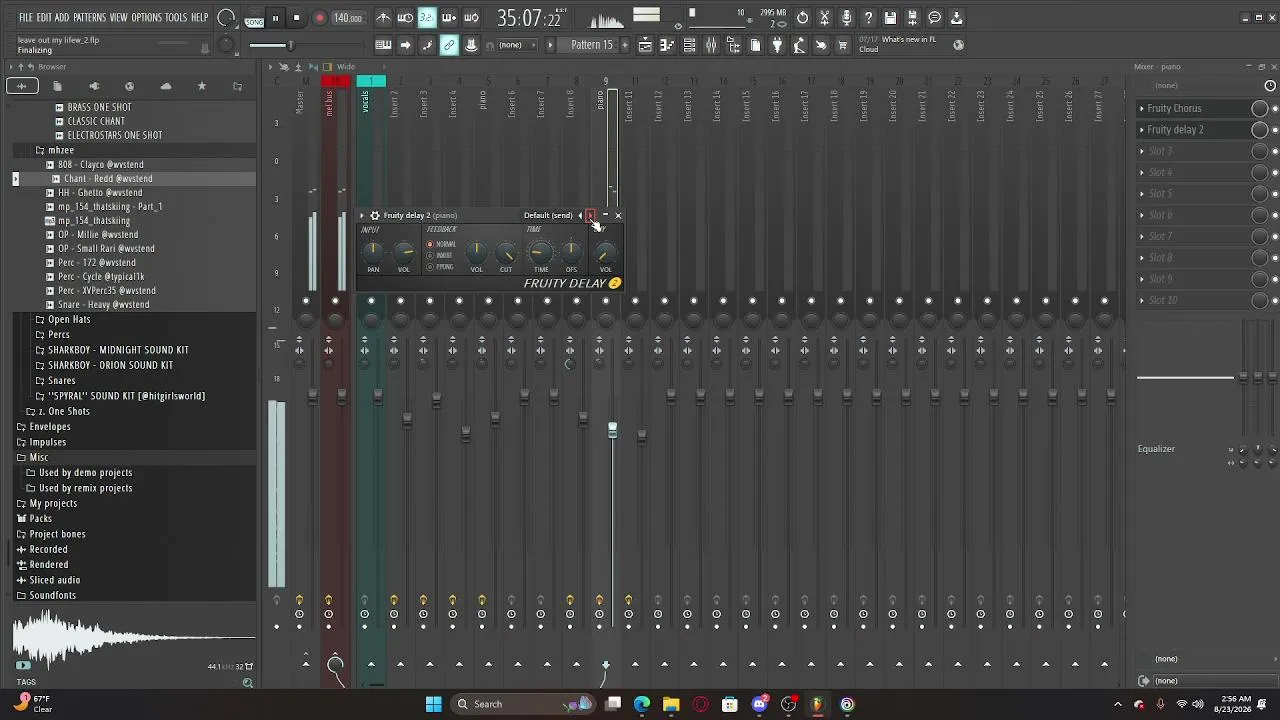
Task: Open File Explorer from the taskbar
Action: click(x=671, y=704)
